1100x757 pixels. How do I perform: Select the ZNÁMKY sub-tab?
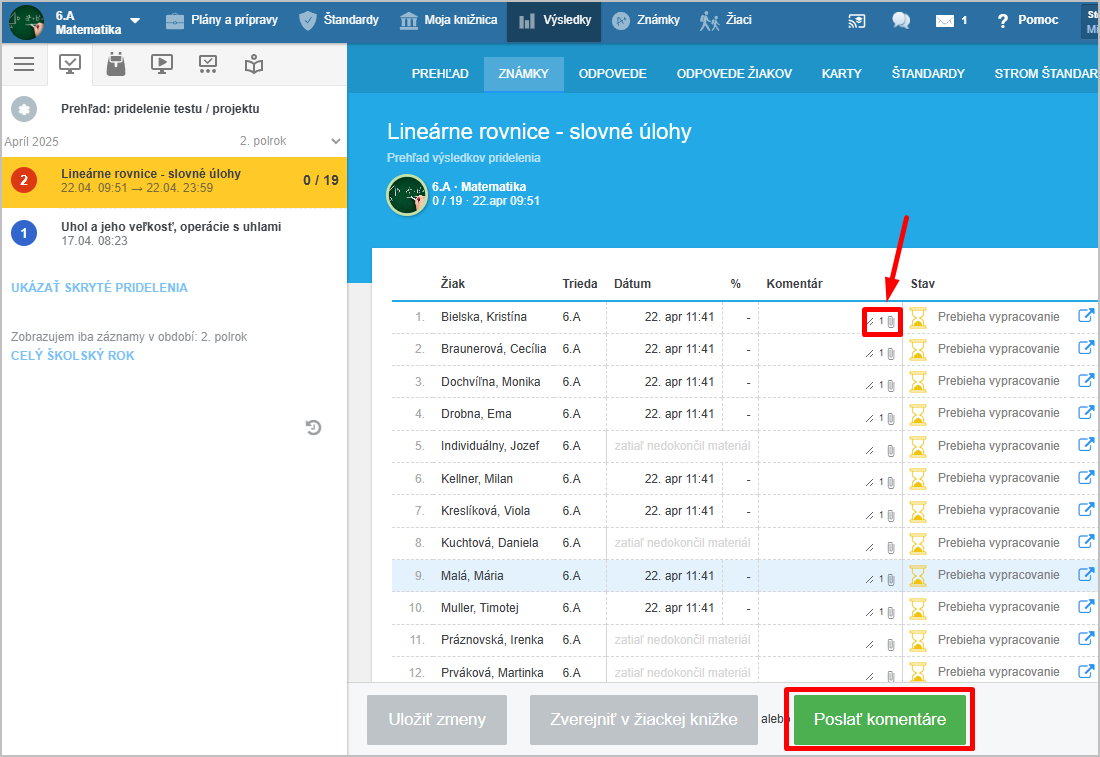(x=523, y=74)
